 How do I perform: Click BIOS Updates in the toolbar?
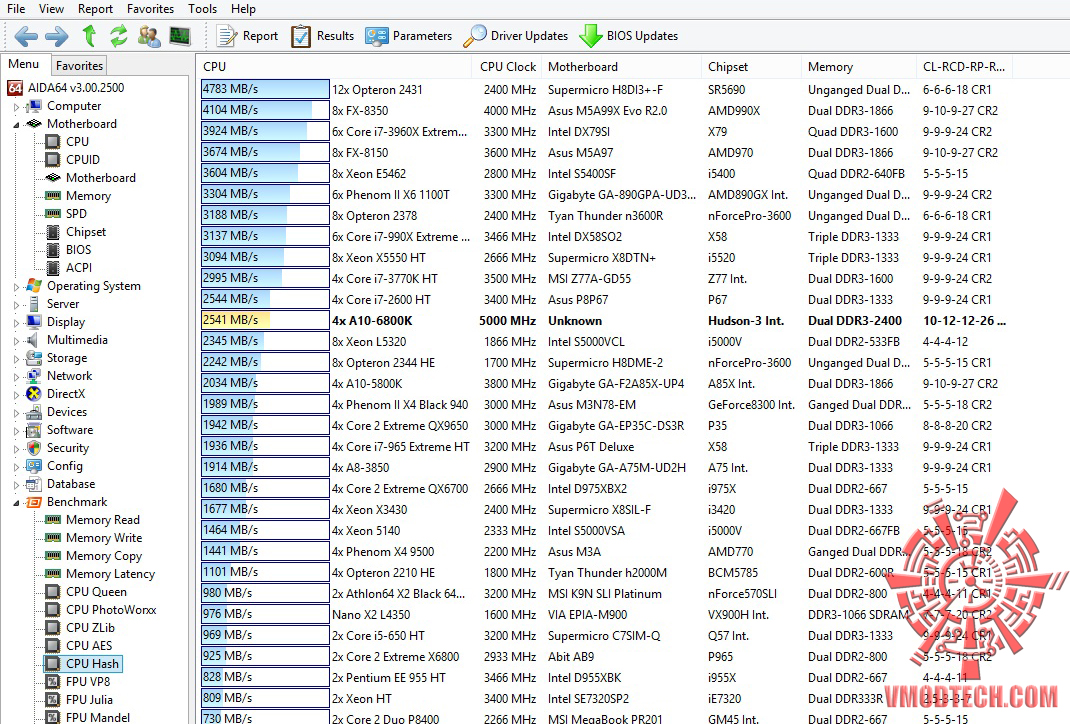tap(628, 36)
